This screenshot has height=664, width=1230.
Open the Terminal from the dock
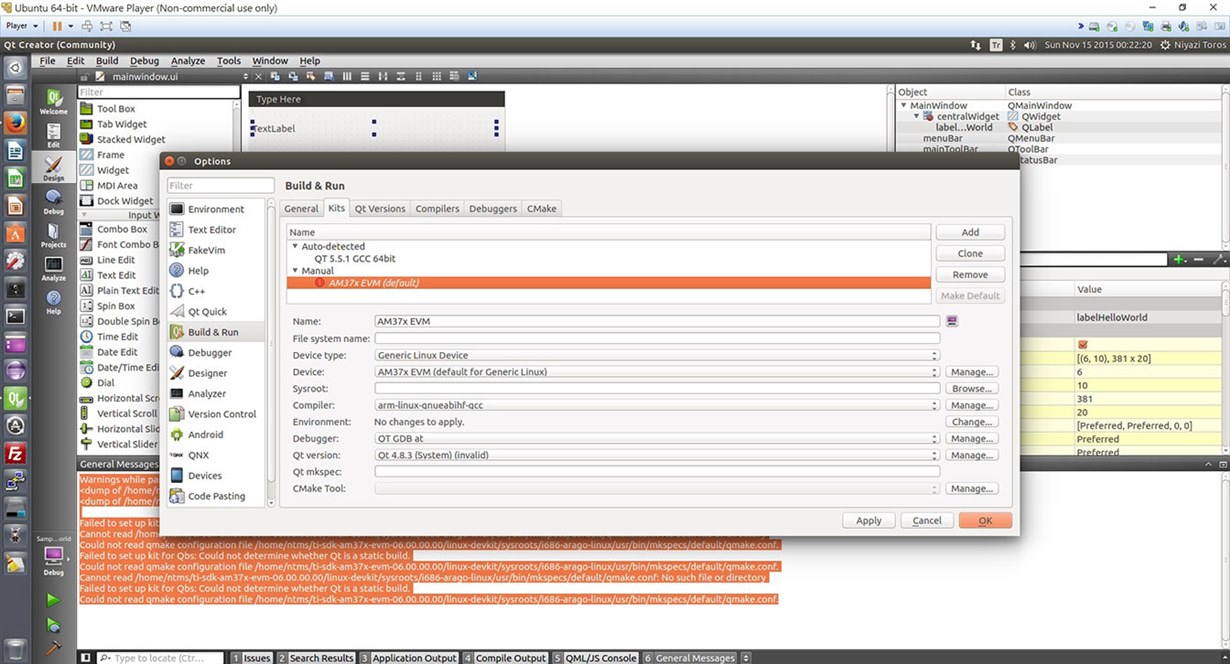tap(15, 316)
